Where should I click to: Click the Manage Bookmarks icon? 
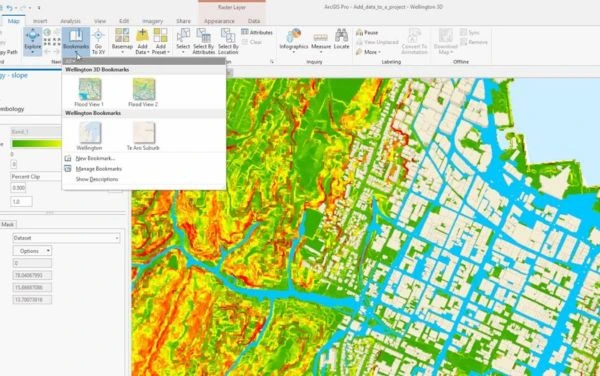[68, 169]
